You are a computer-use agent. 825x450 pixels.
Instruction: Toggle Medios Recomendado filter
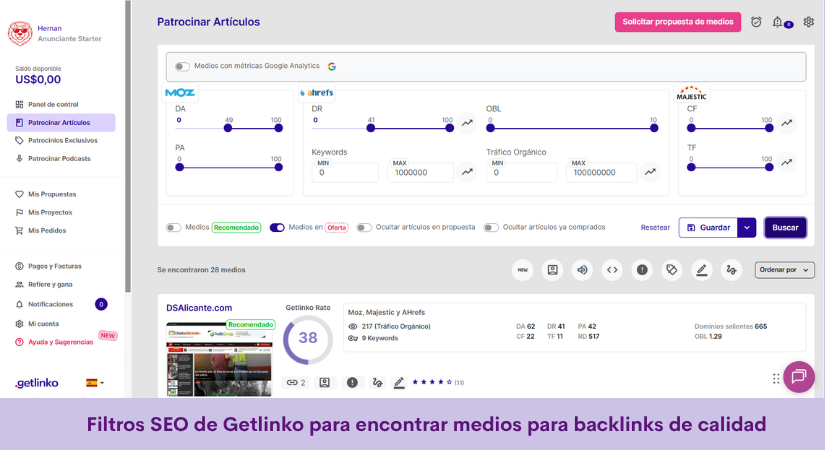pyautogui.click(x=174, y=227)
